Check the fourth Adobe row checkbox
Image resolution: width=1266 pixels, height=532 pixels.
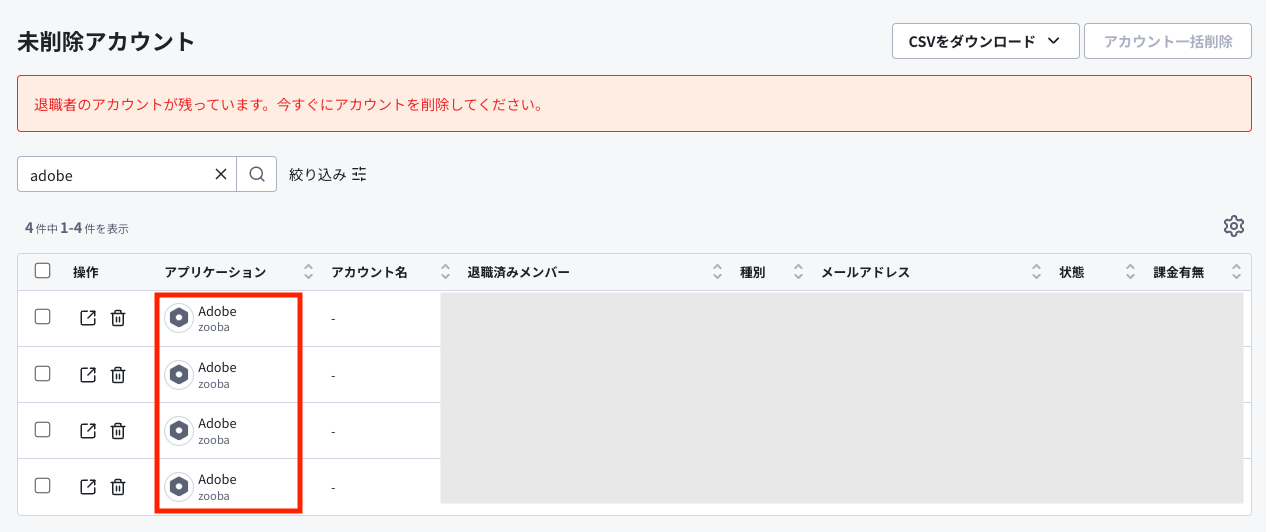coord(42,485)
